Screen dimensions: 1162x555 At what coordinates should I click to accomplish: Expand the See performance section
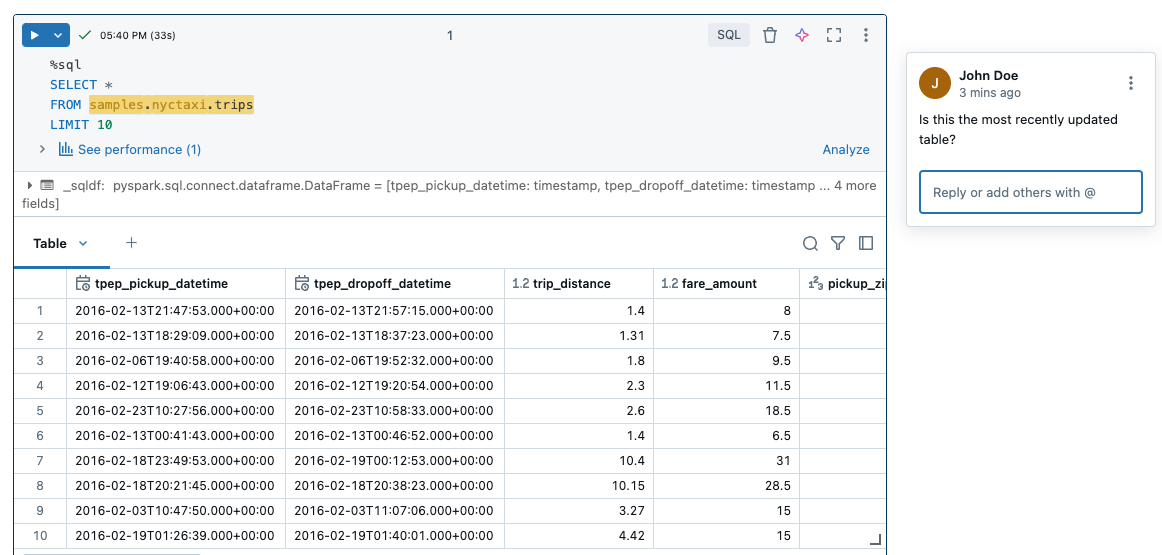click(42, 149)
